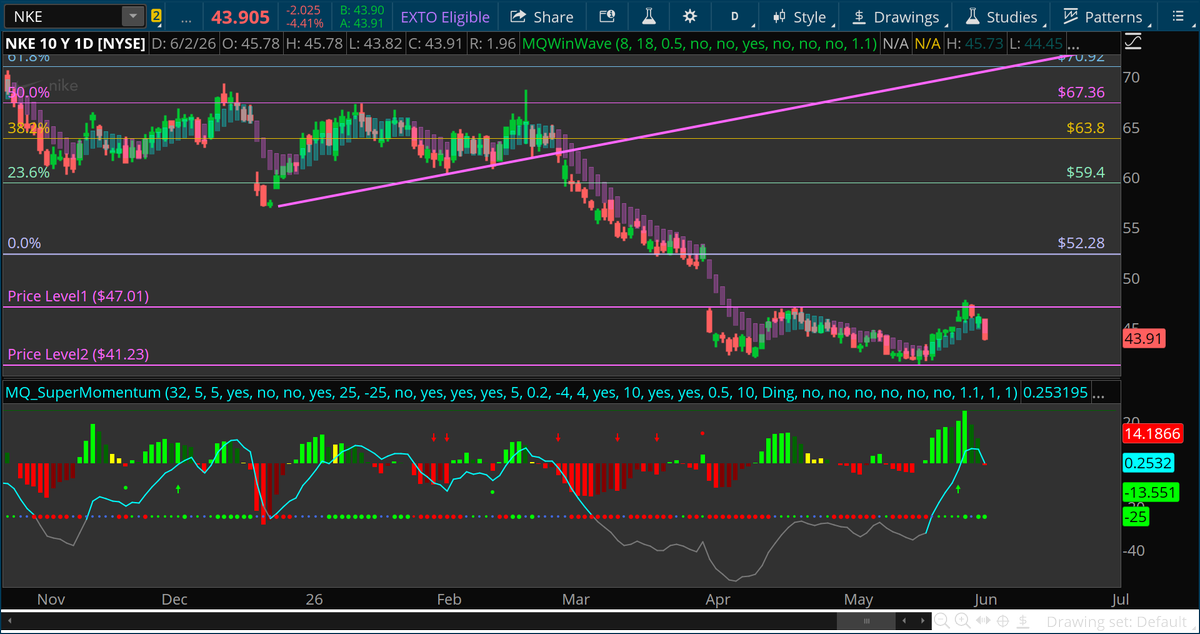Click the $63.8 Fibonacci price label
This screenshot has width=1200, height=634.
1085,128
